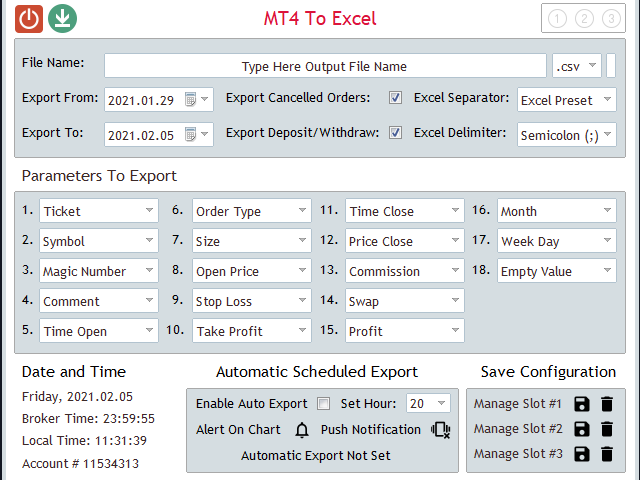640x480 pixels.
Task: Toggle the Push Notification phone icon
Action: coord(440,430)
